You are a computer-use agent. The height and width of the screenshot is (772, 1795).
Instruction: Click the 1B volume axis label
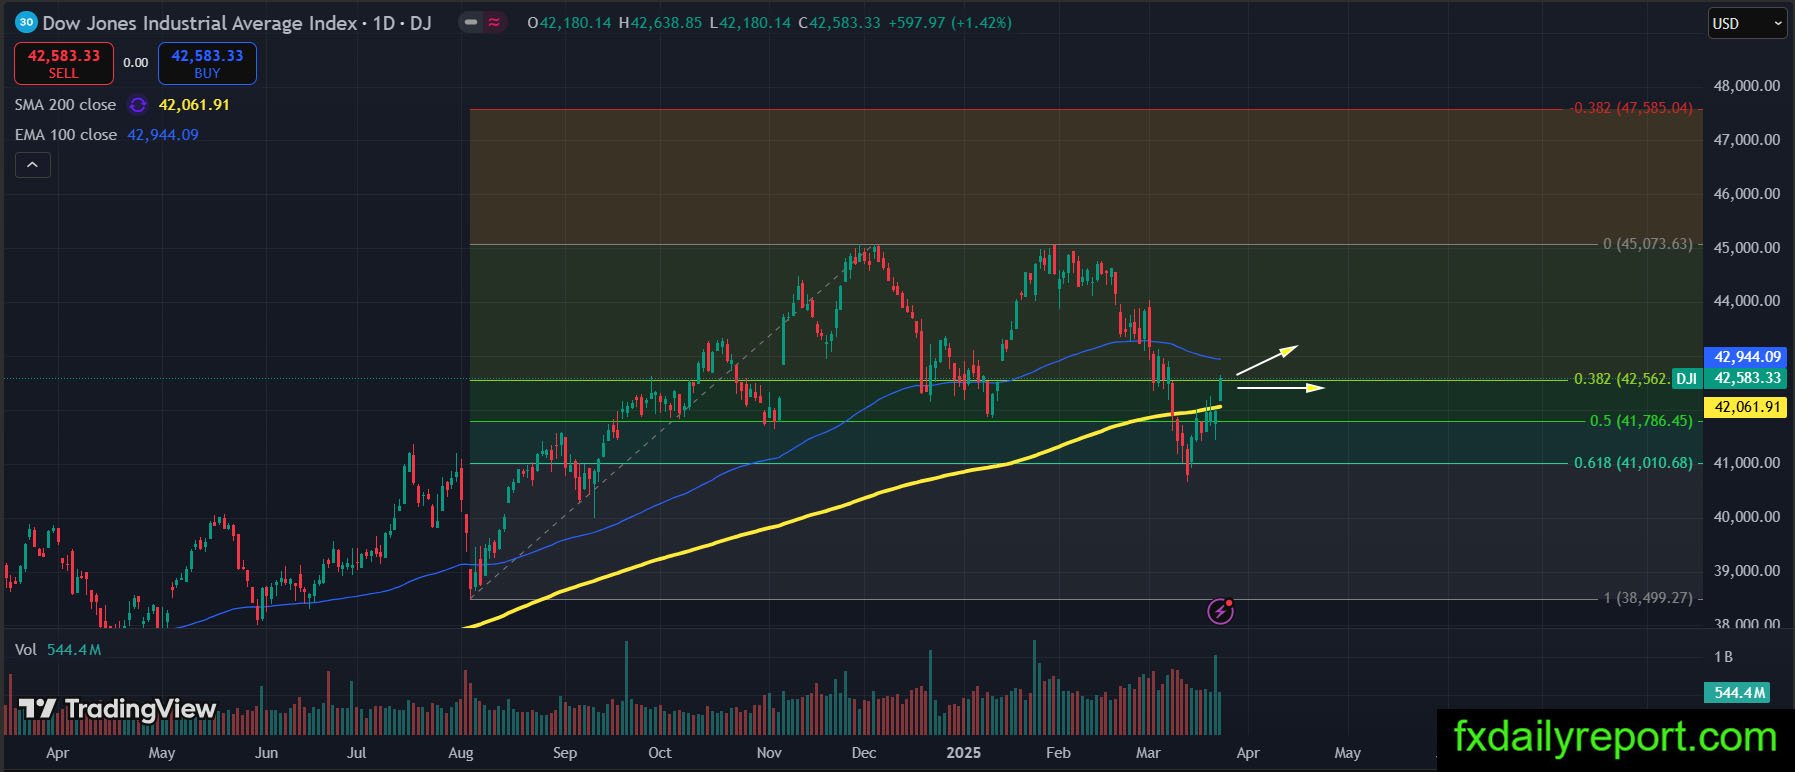(1723, 657)
